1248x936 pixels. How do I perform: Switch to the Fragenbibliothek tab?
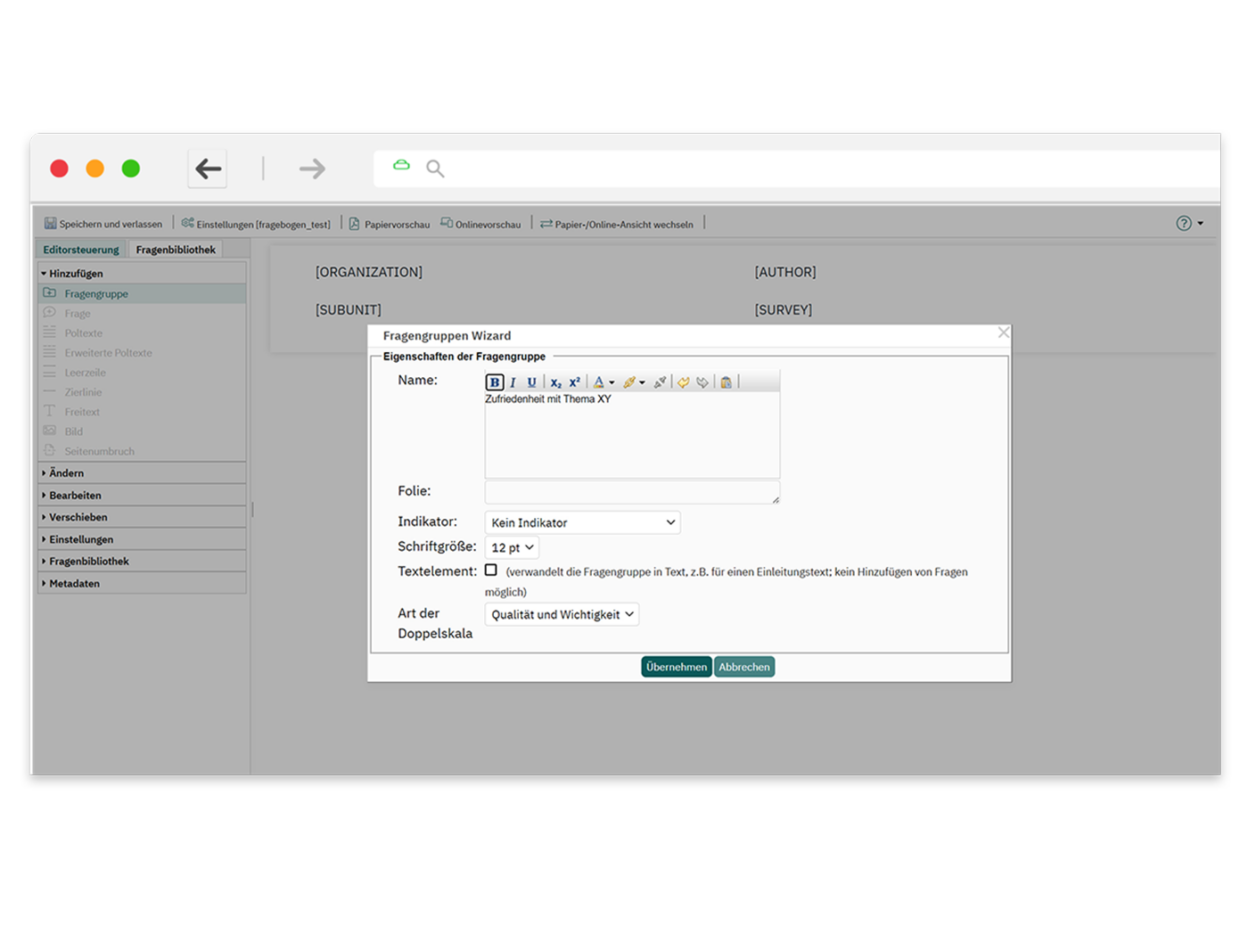click(175, 249)
